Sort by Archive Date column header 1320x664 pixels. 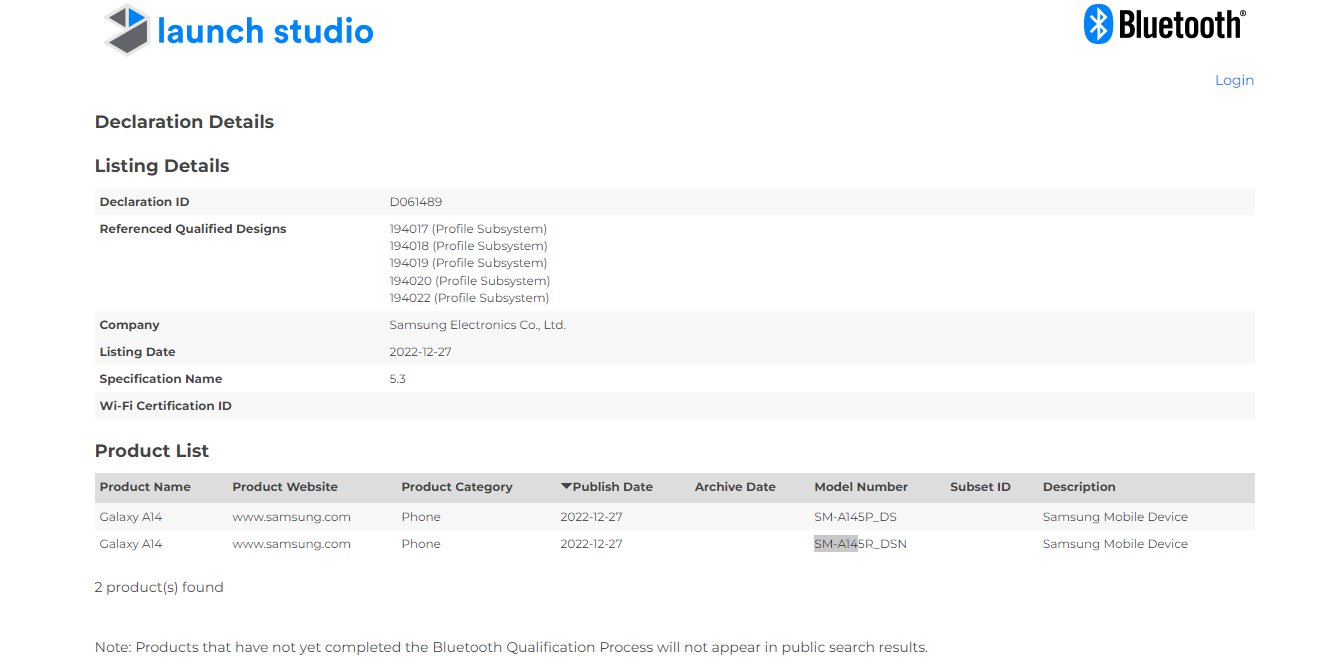tap(735, 487)
